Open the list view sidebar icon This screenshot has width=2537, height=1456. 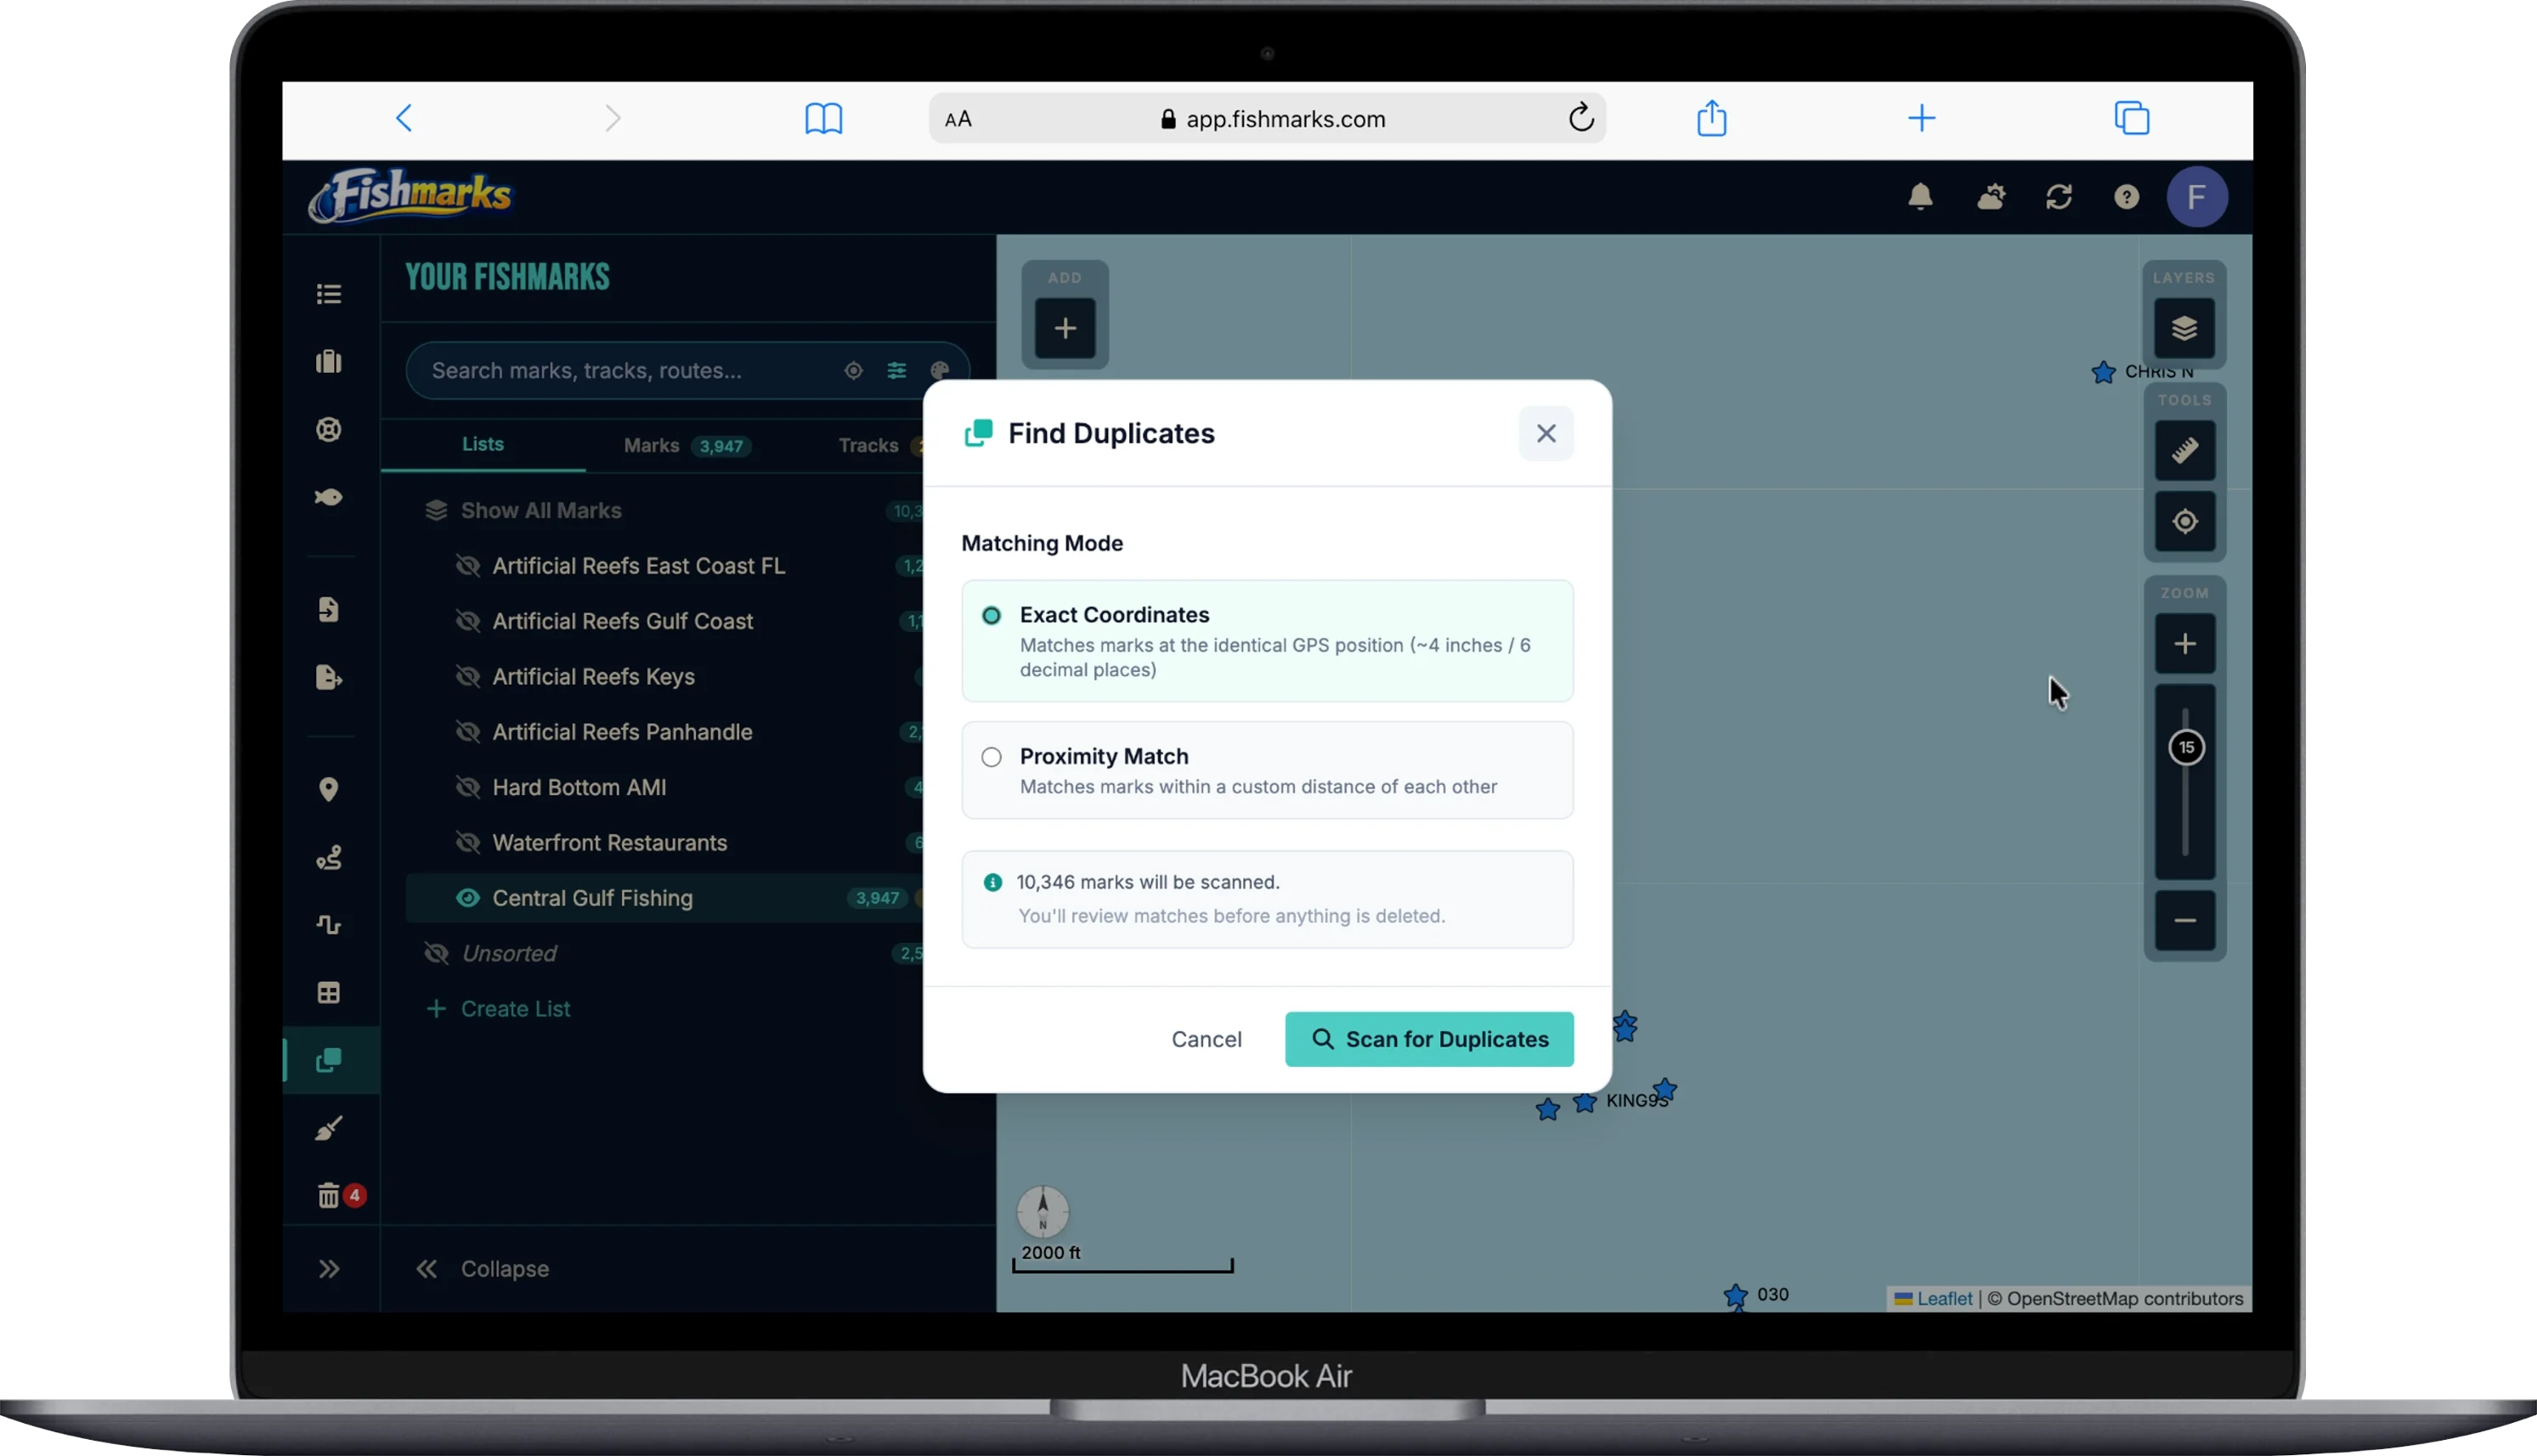pos(329,294)
